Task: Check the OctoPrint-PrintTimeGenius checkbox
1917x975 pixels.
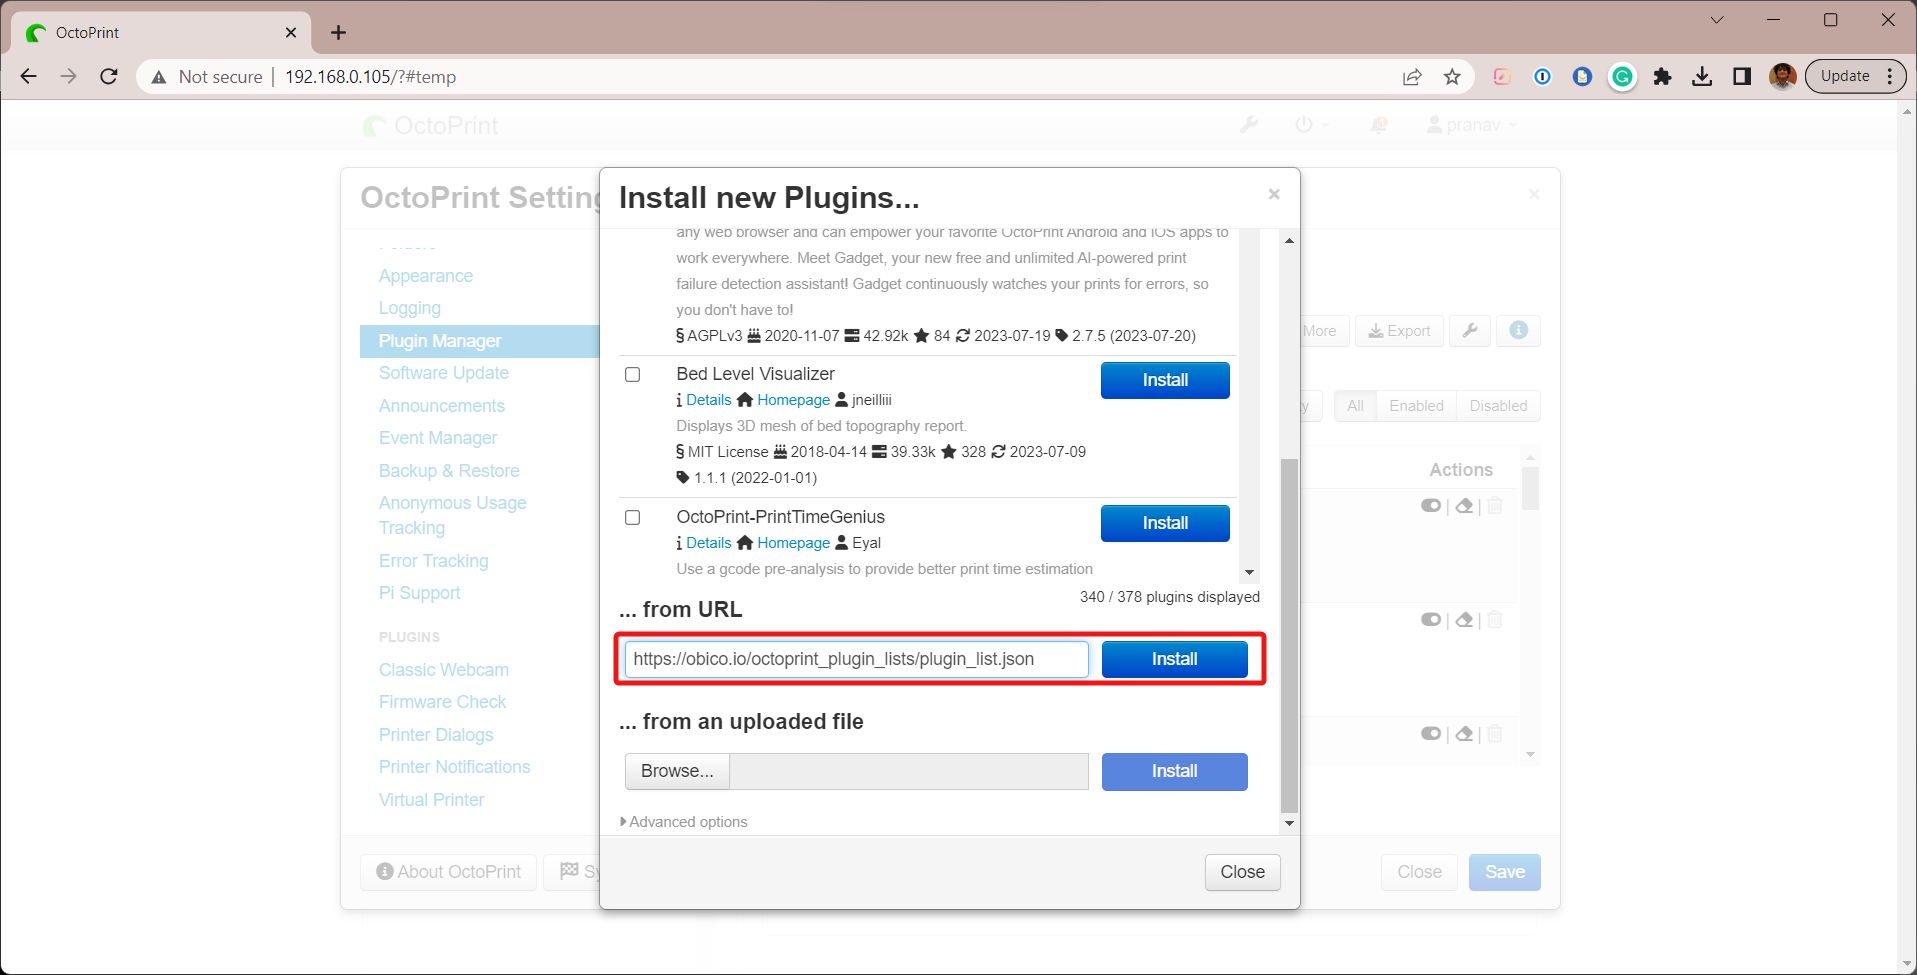Action: coord(632,518)
